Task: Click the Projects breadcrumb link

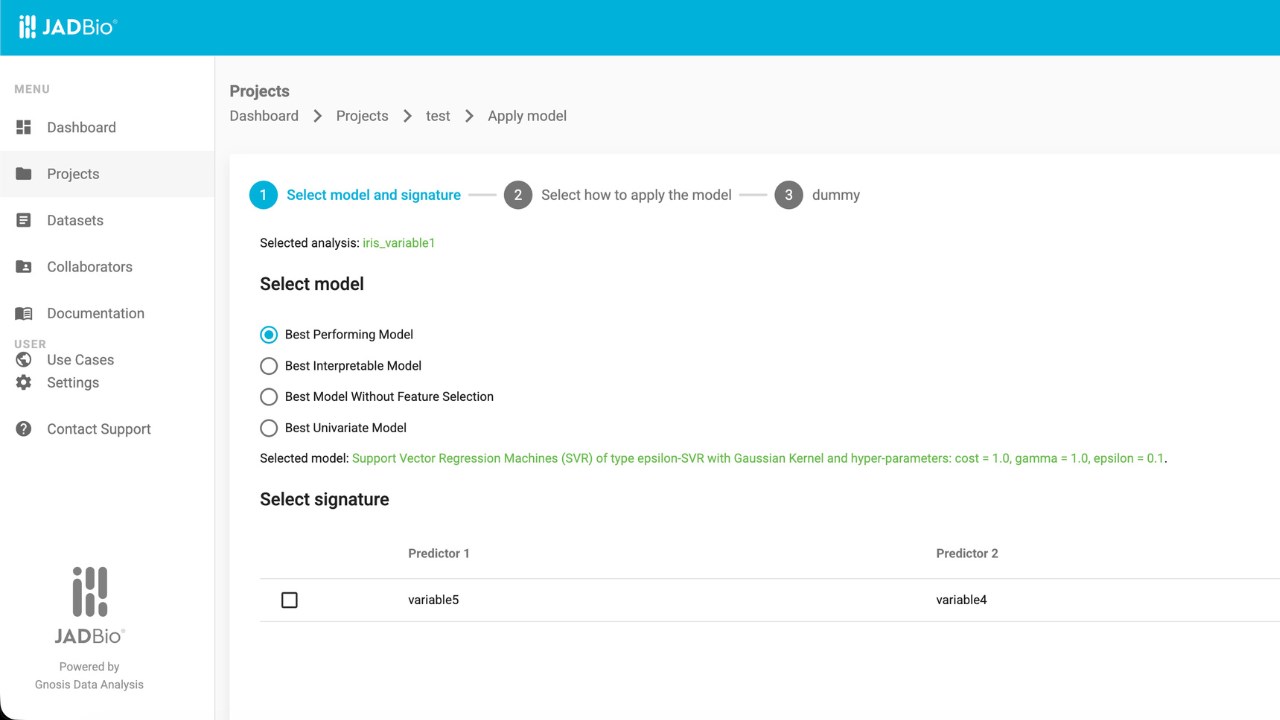Action: 362,116
